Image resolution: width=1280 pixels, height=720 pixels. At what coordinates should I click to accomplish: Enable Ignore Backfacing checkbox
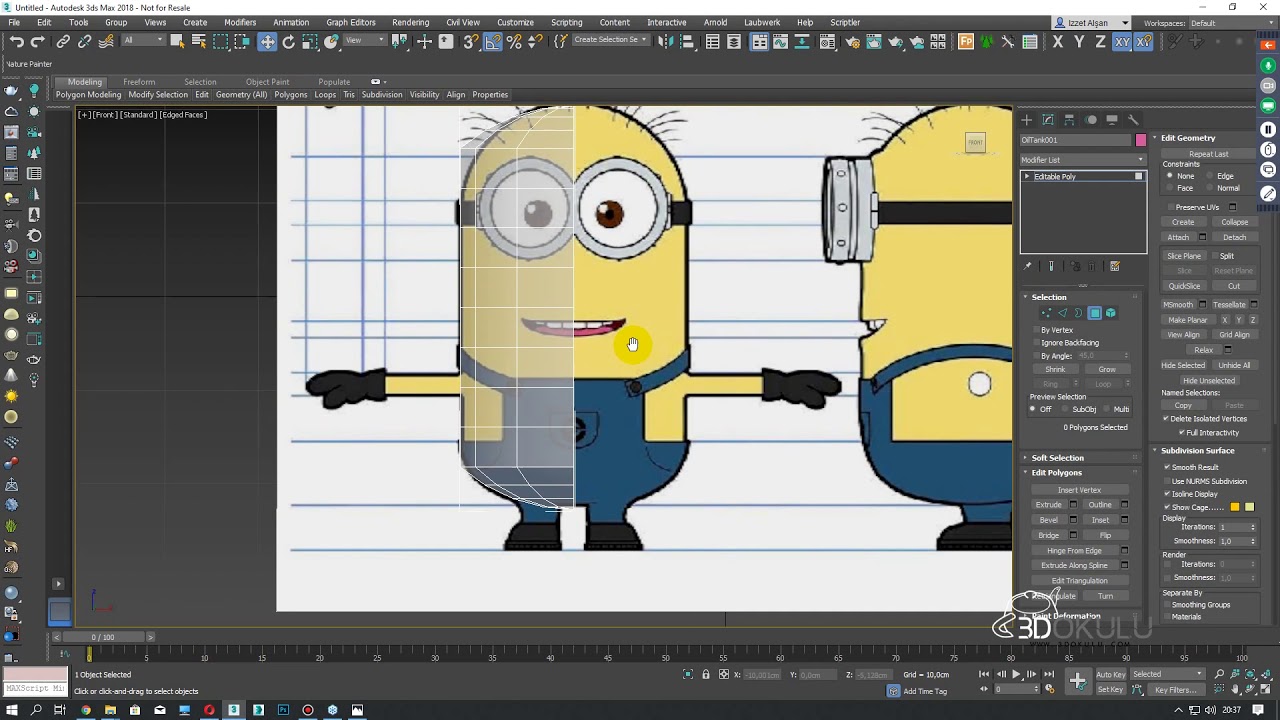coord(1036,343)
